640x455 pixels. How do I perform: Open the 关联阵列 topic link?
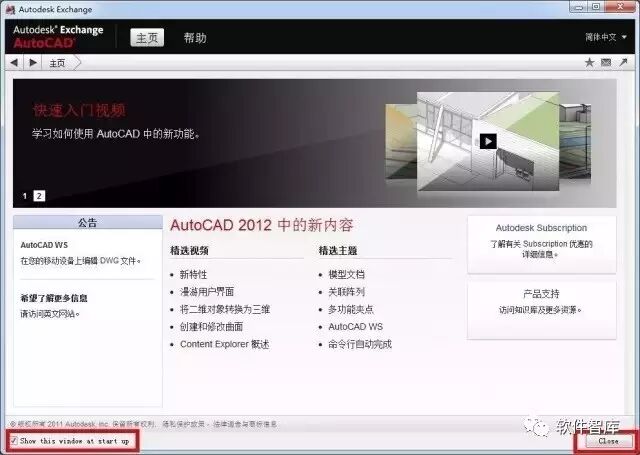tap(347, 292)
